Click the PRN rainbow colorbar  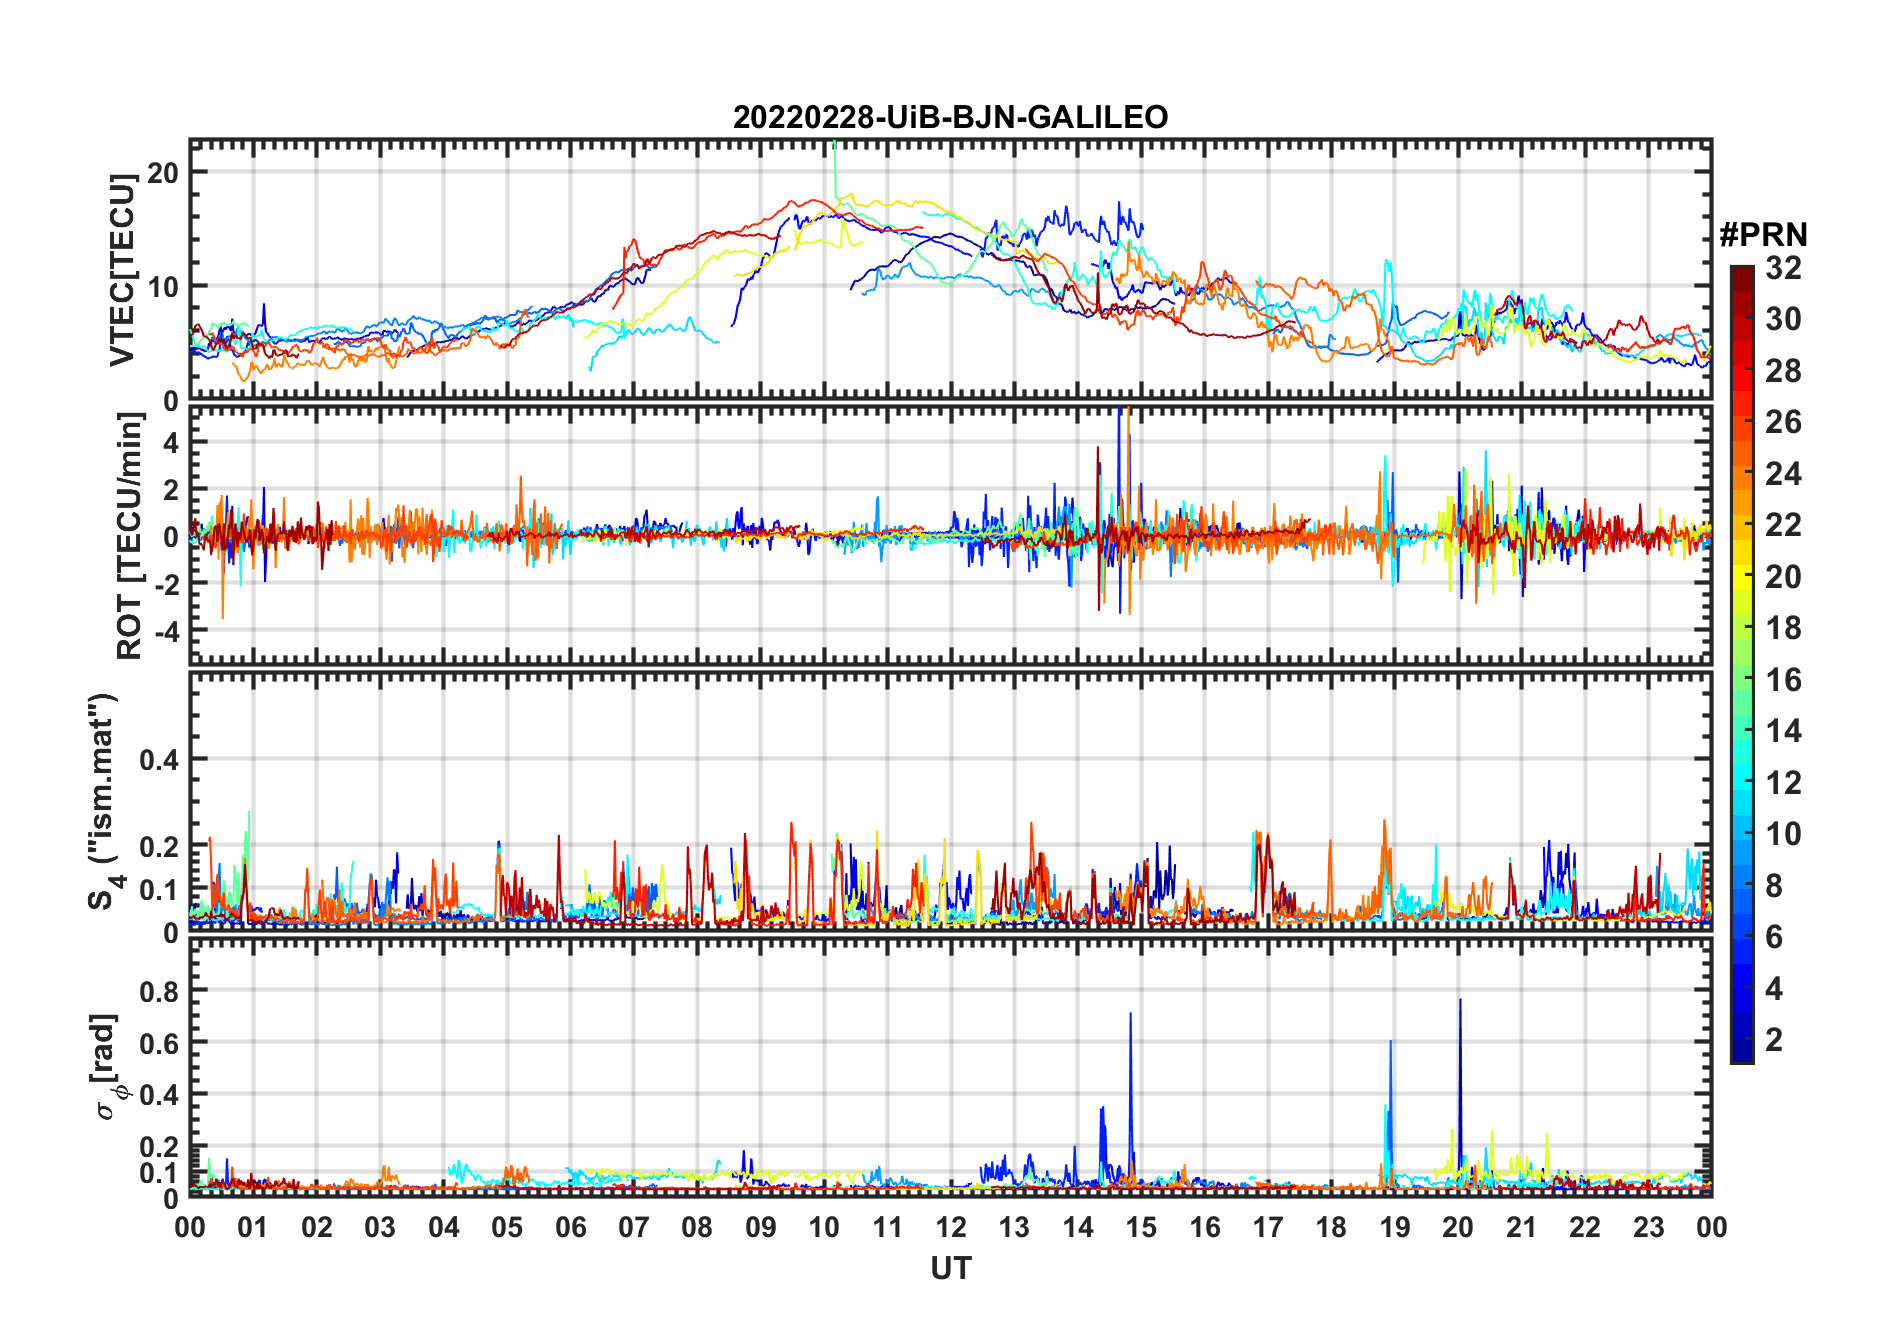tap(1741, 664)
